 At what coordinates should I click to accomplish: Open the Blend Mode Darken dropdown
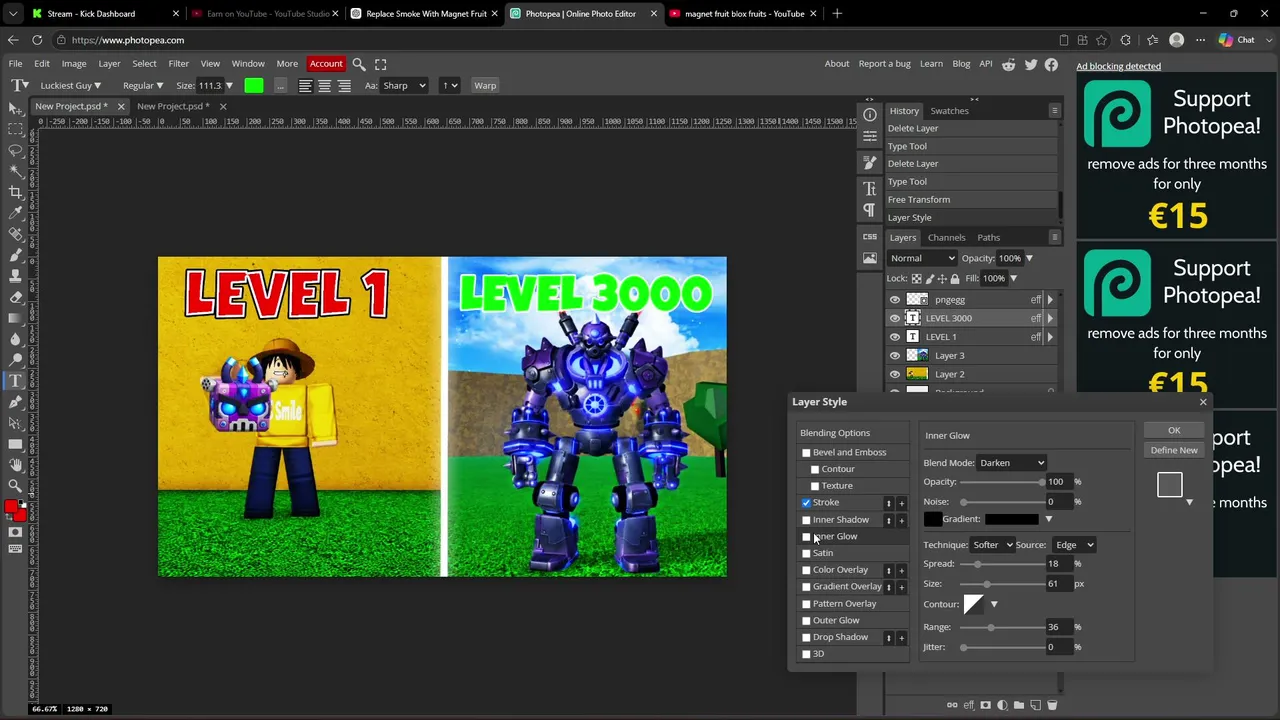(x=1012, y=463)
